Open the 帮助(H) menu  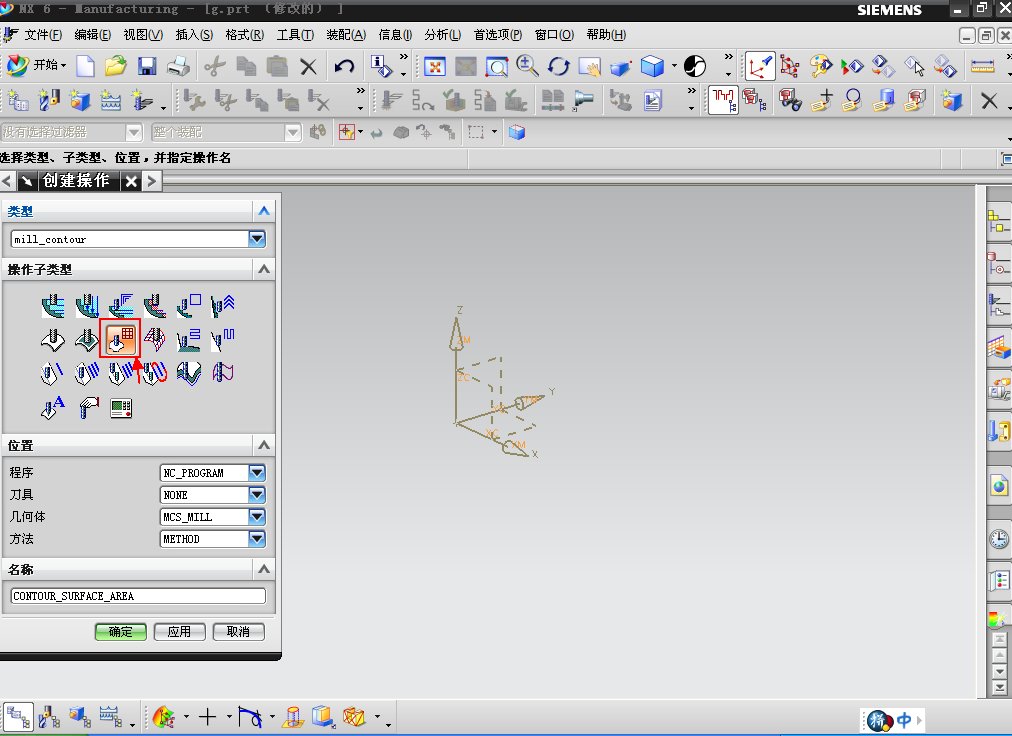pyautogui.click(x=605, y=35)
